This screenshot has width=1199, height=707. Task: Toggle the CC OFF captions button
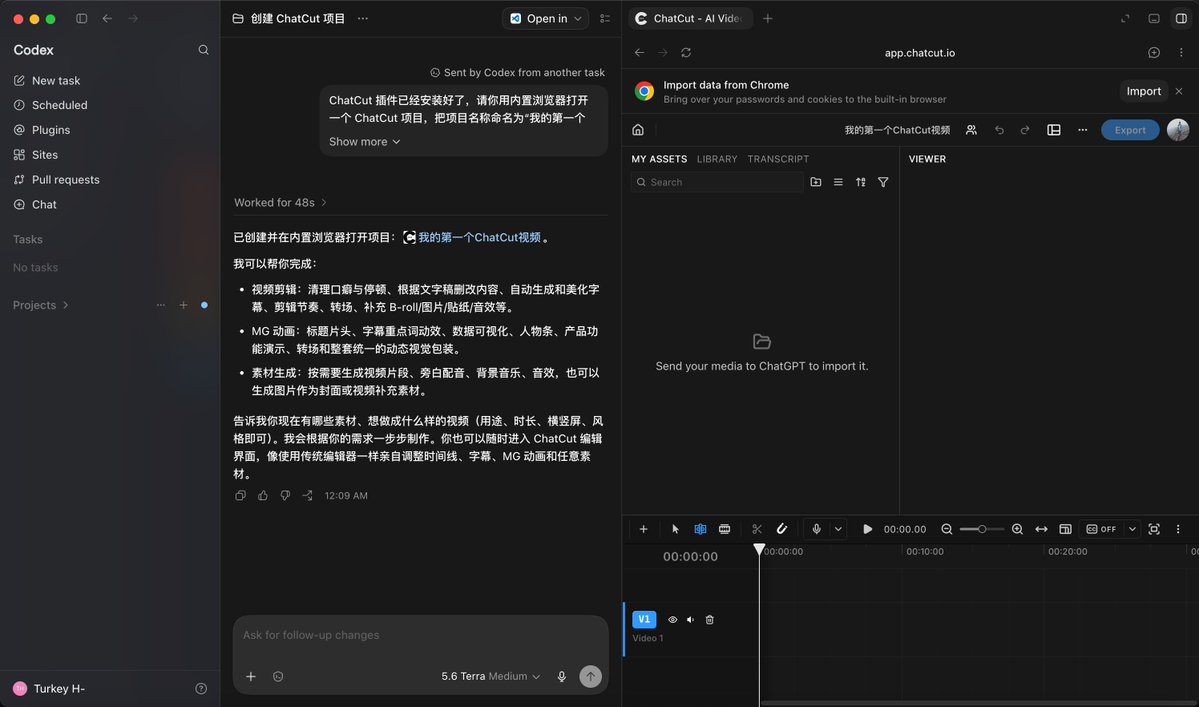tap(1101, 529)
